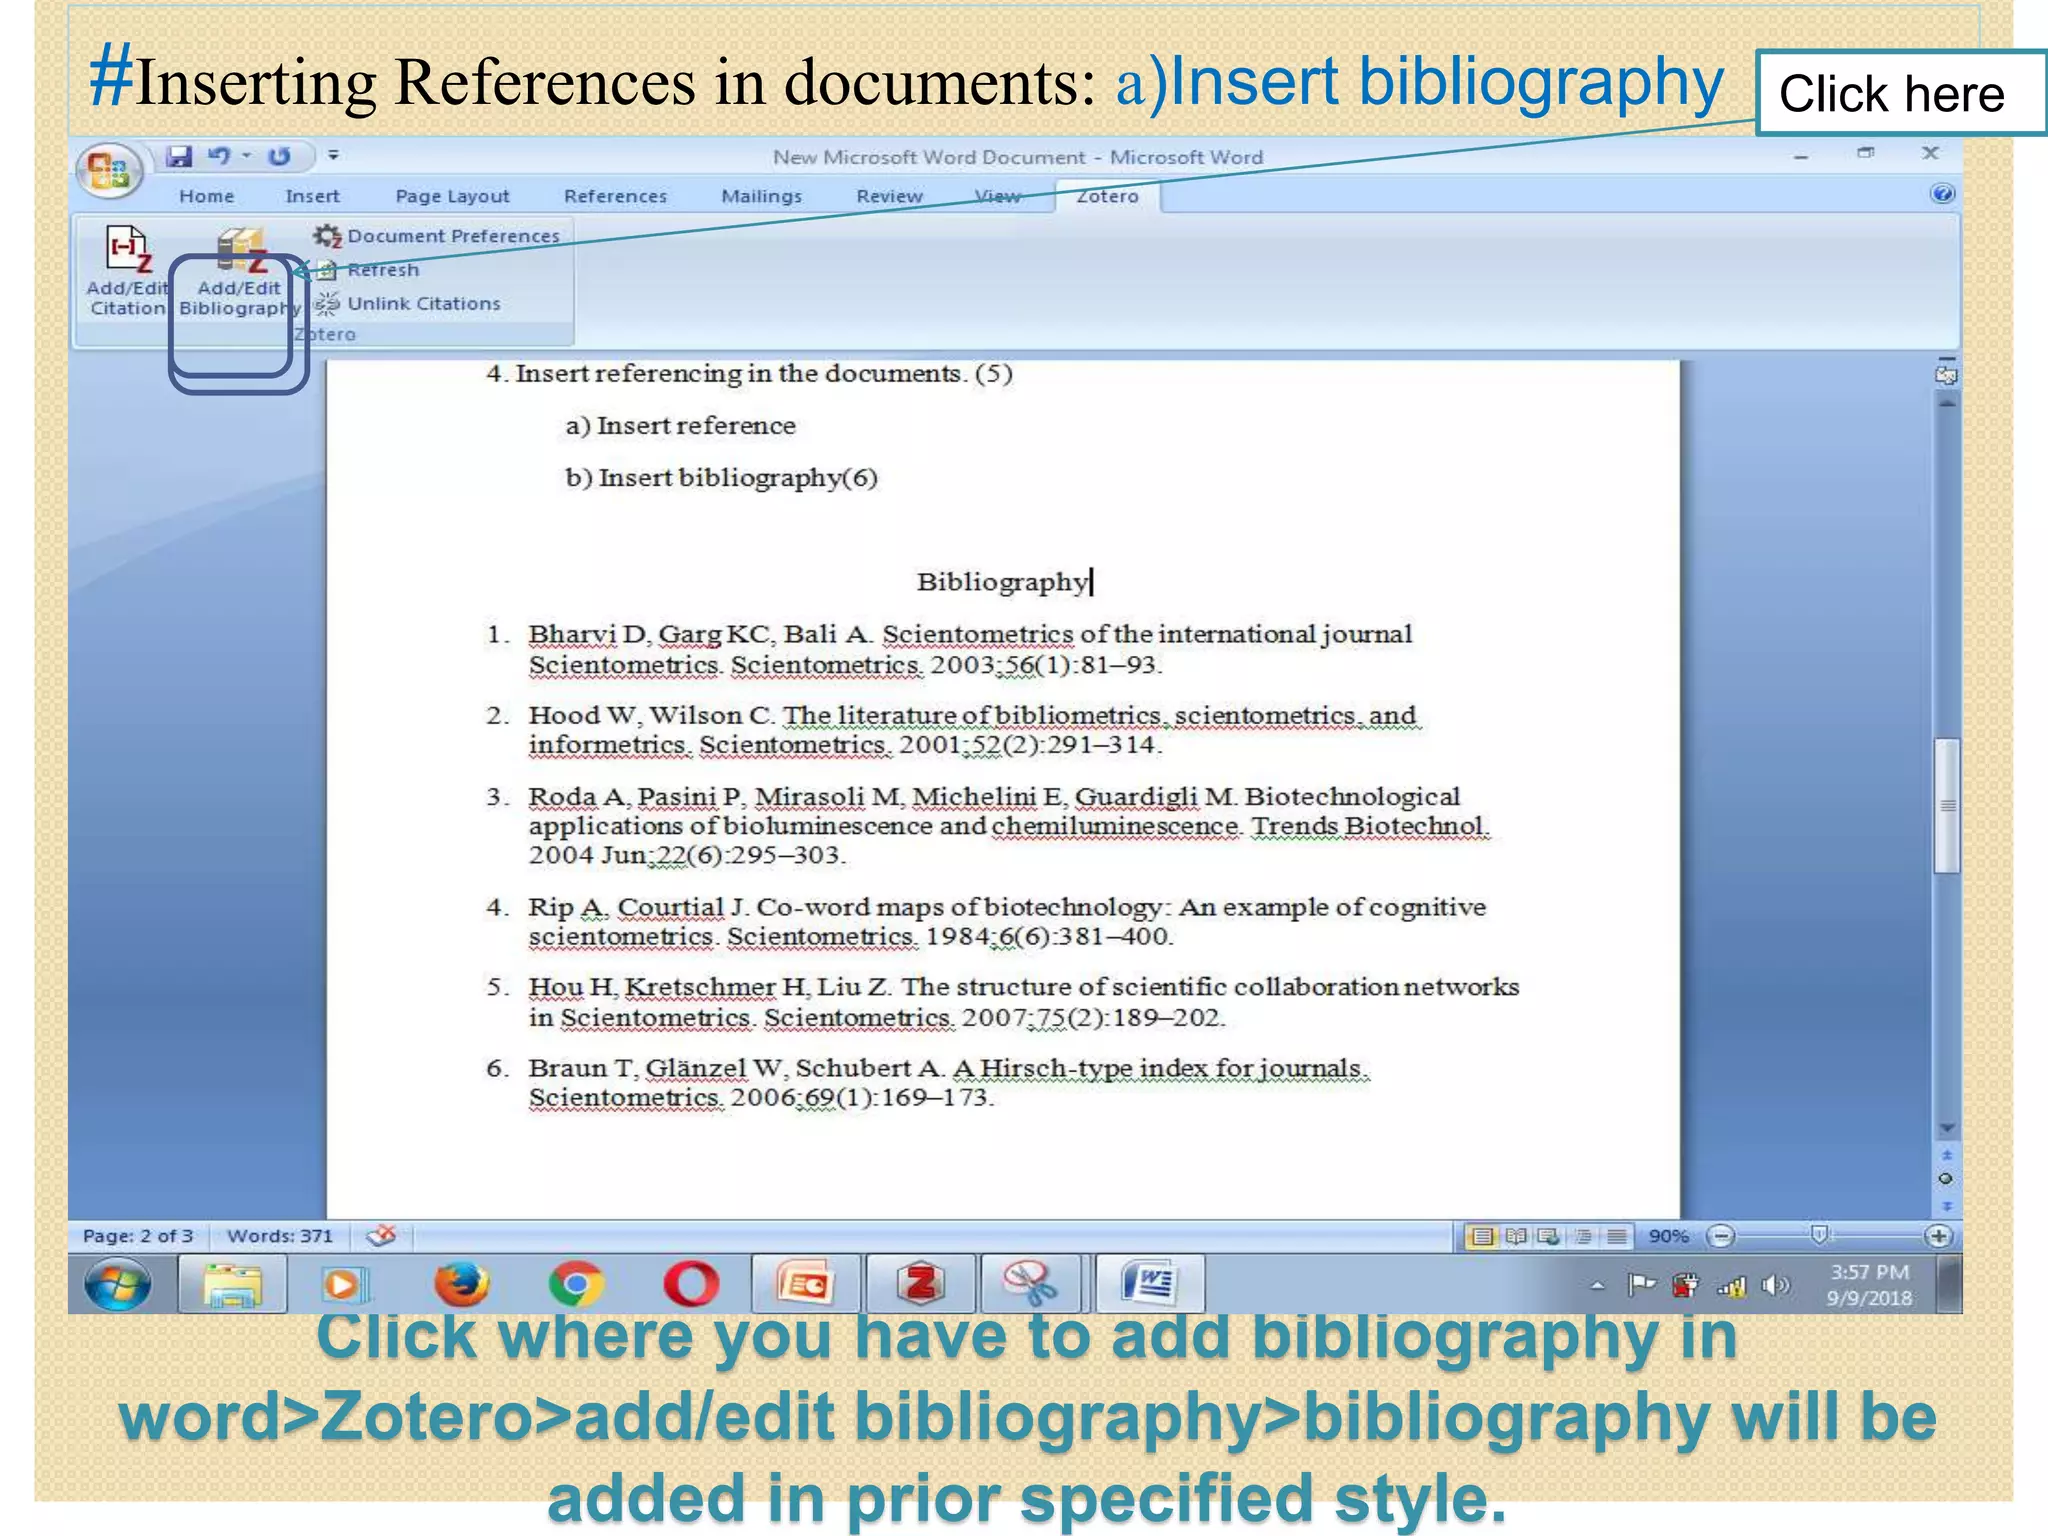The height and width of the screenshot is (1536, 2048).
Task: Switch to Full Screen Reading view
Action: pyautogui.click(x=1516, y=1237)
